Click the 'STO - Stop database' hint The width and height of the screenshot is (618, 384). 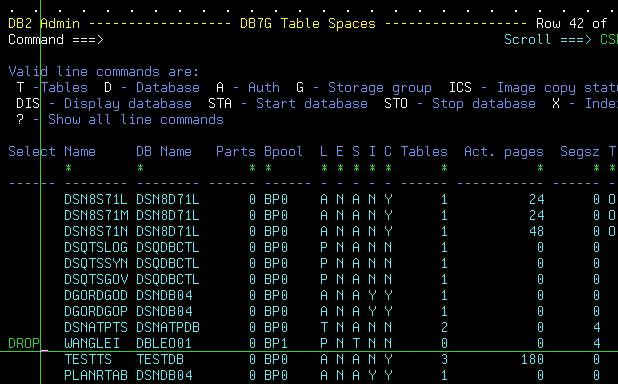(460, 104)
